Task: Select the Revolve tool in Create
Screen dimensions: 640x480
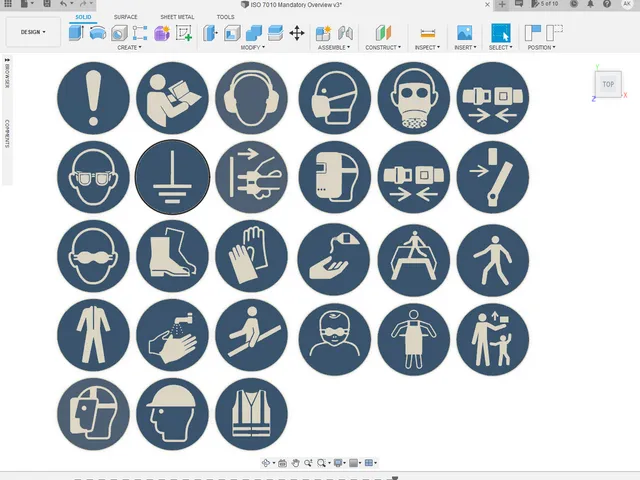Action: coord(98,33)
